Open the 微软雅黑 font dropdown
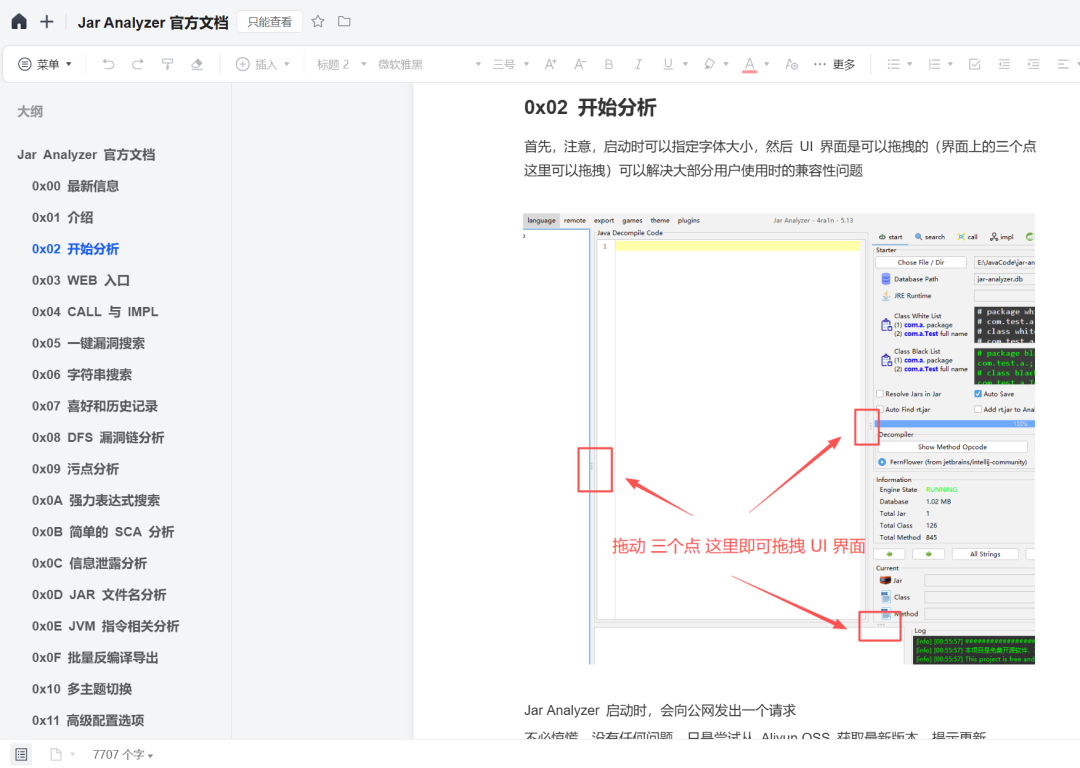The image size is (1080, 768). pos(429,64)
